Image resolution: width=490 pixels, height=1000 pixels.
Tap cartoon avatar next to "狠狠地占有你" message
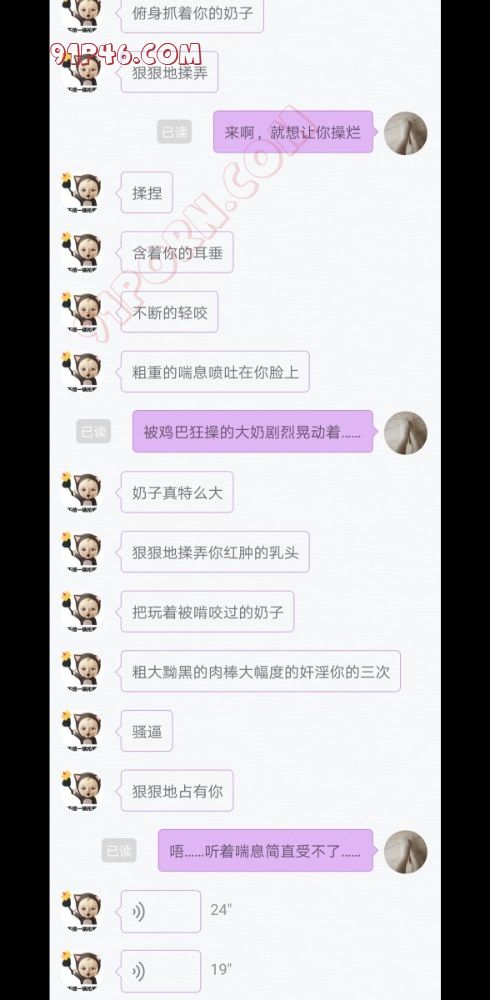pos(81,791)
